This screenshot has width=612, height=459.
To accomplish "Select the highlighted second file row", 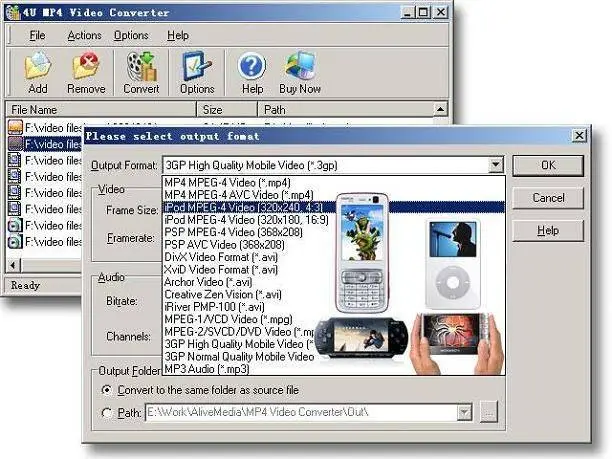I will 44,144.
